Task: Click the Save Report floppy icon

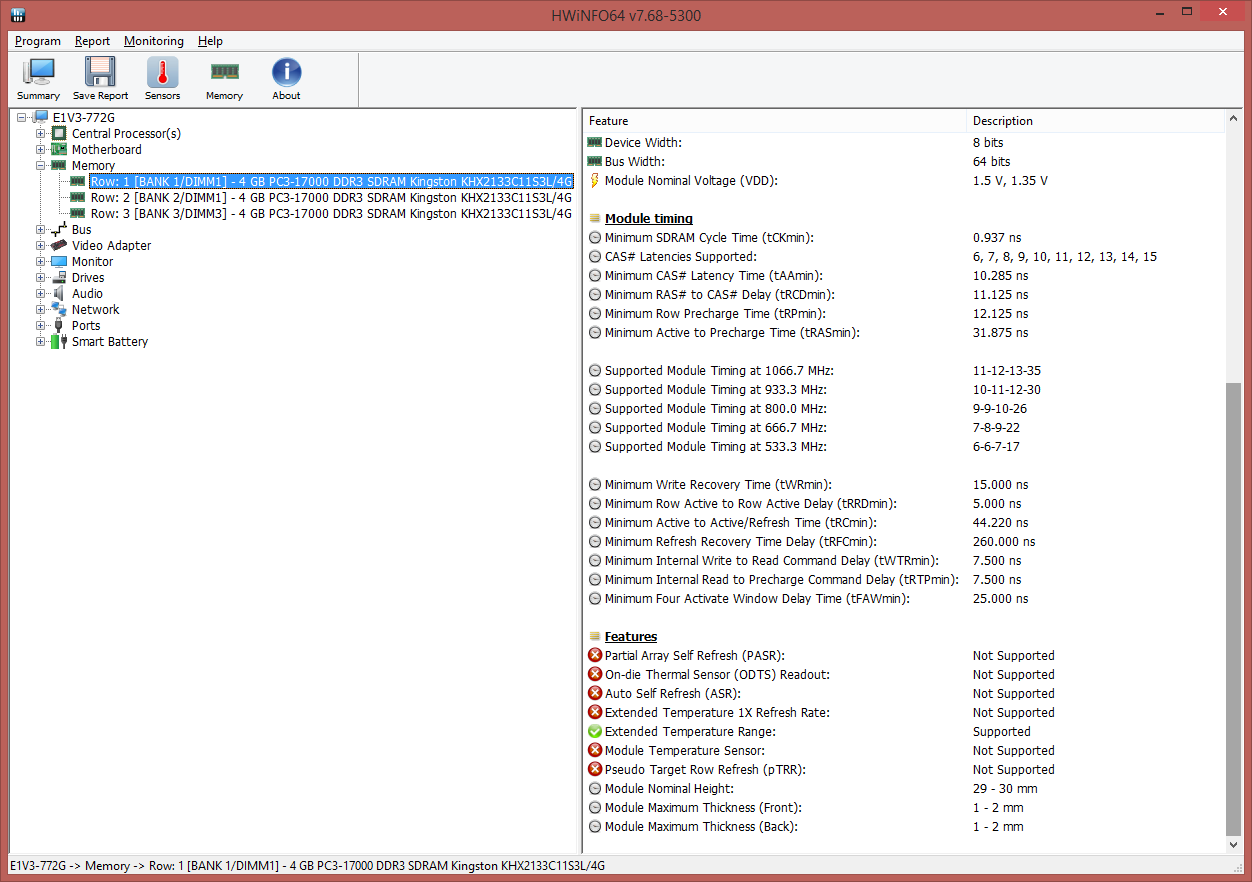Action: 100,72
